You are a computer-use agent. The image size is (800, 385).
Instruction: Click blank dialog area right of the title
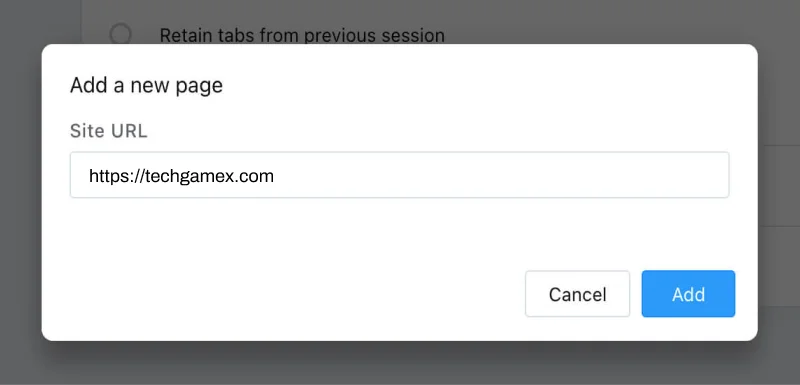[485, 86]
